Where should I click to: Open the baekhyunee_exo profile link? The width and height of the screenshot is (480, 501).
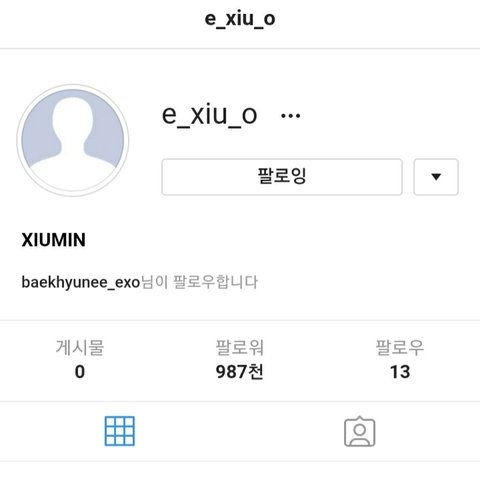click(81, 282)
